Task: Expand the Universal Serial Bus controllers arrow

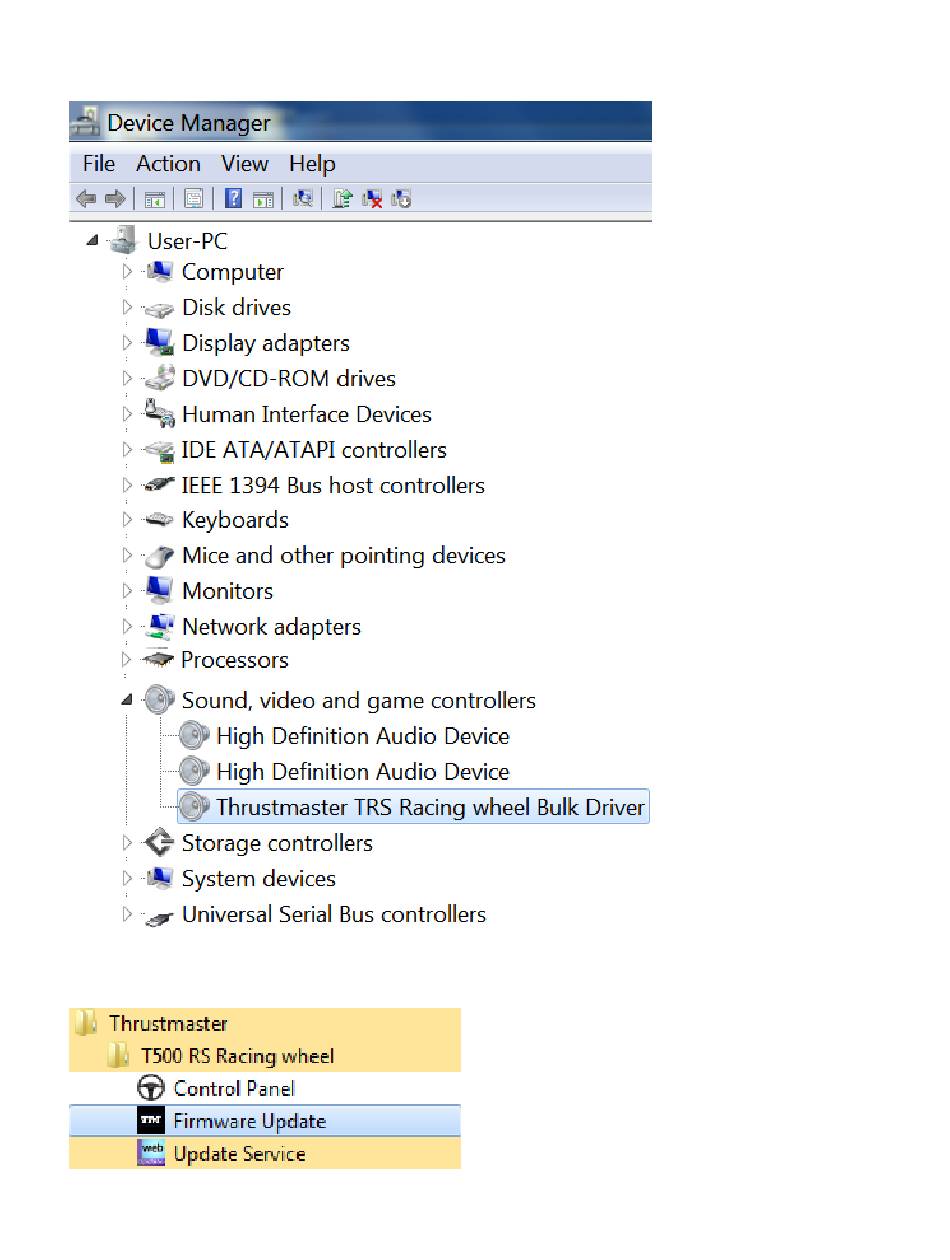Action: 127,914
